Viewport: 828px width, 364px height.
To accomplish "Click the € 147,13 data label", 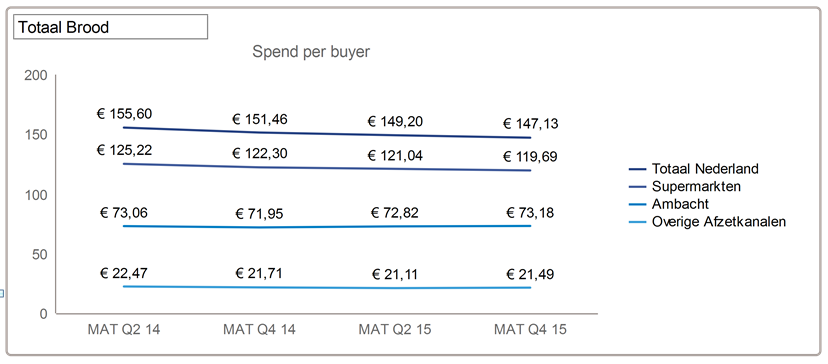I will pyautogui.click(x=530, y=124).
